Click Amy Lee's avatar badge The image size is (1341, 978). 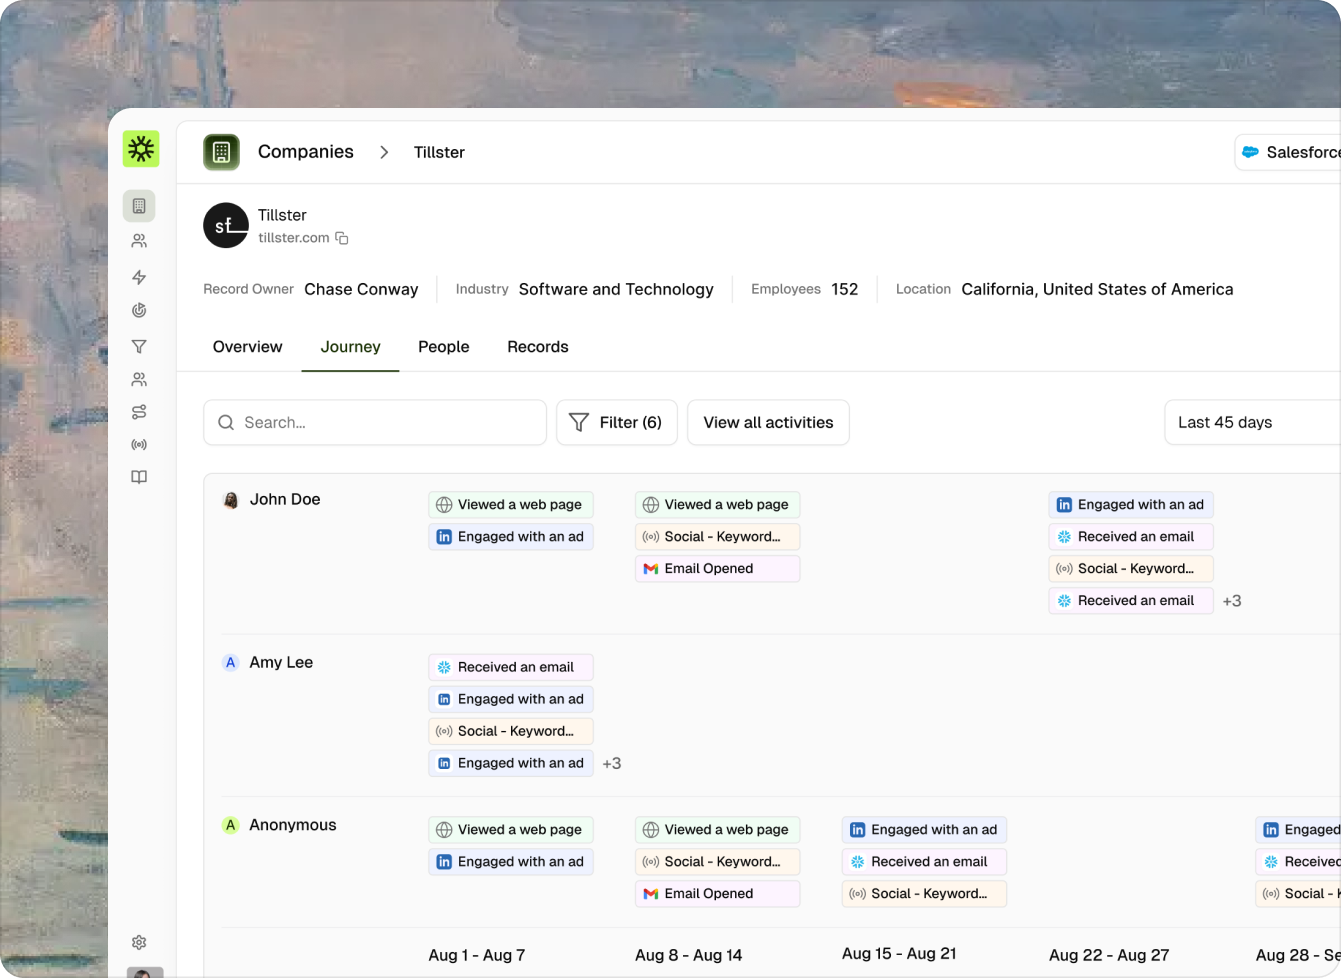tap(230, 662)
